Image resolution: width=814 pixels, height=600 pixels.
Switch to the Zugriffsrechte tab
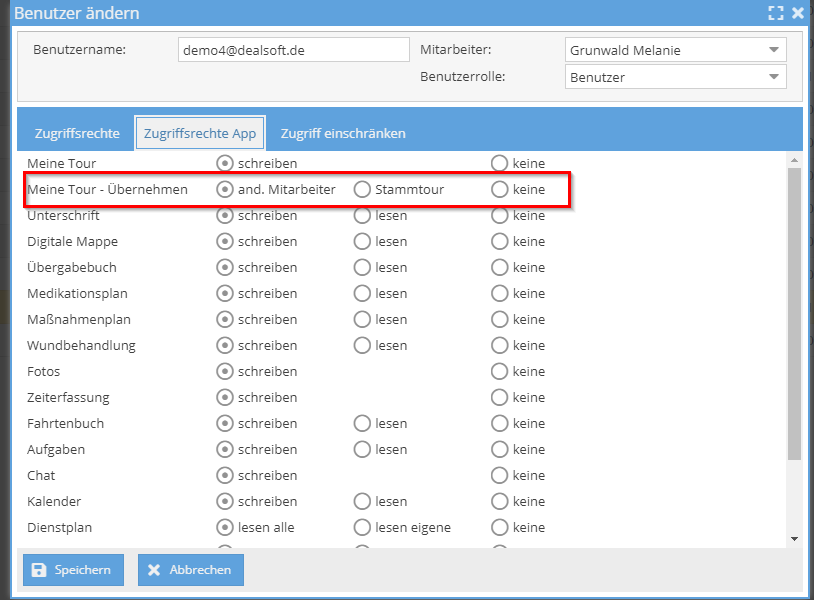pyautogui.click(x=78, y=133)
